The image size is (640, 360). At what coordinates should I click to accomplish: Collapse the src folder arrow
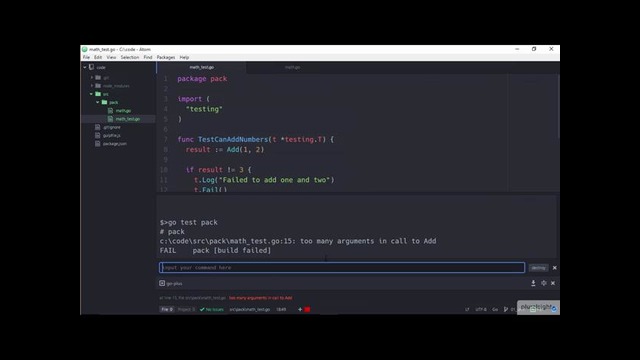tap(91, 94)
